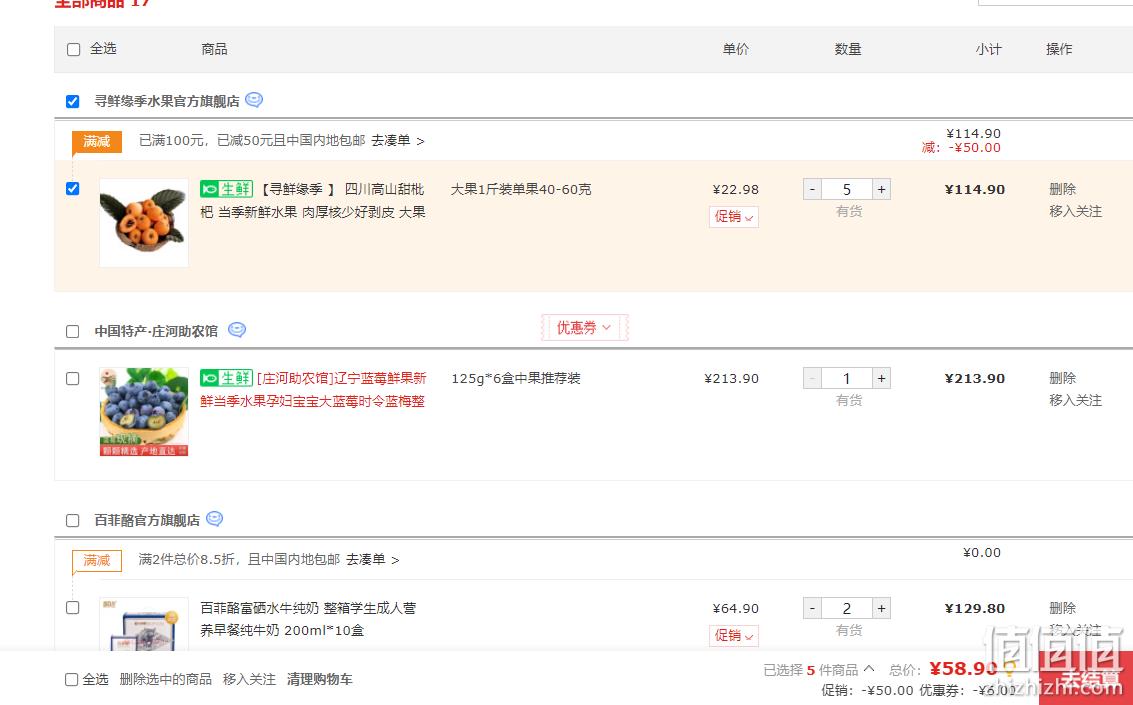Click orange 满减 tag in loquat promotion row

pyautogui.click(x=97, y=142)
